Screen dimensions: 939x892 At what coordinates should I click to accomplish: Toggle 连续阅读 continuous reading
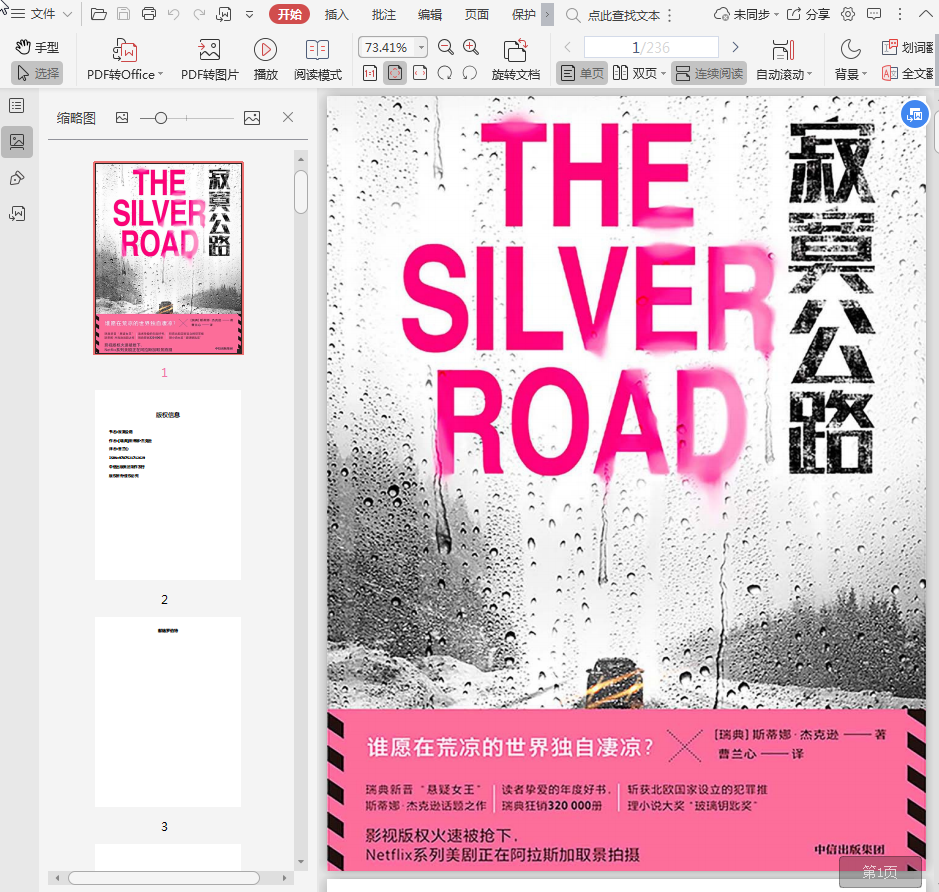point(709,73)
